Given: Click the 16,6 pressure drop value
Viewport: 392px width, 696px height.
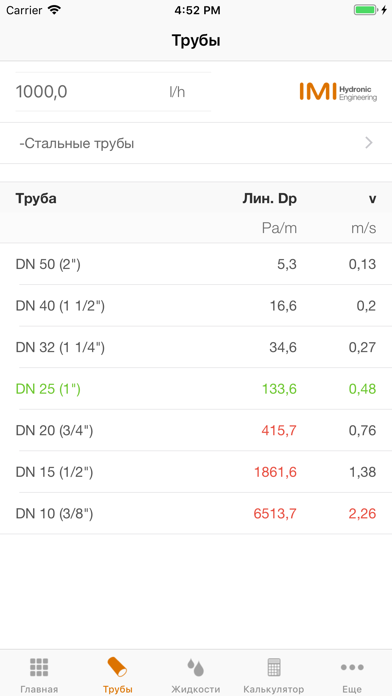Looking at the screenshot, I should 283,306.
